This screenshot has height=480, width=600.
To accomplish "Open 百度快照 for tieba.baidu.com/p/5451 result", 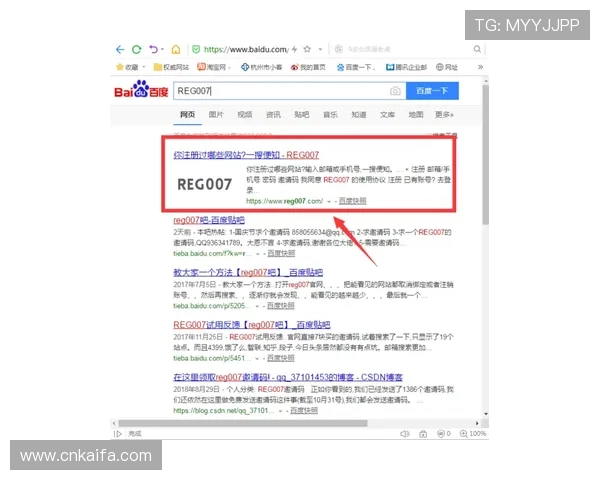I will (x=280, y=358).
